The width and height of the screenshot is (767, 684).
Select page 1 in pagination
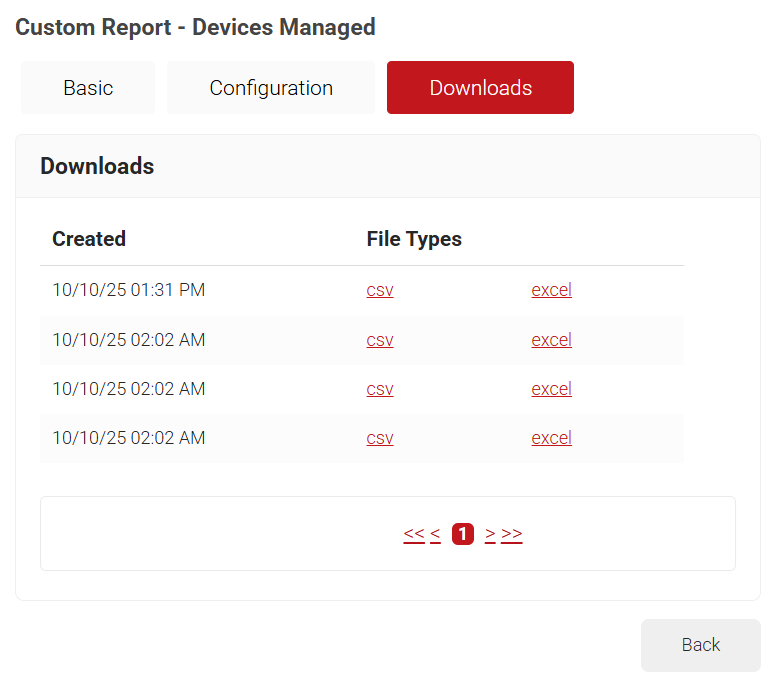pos(462,534)
